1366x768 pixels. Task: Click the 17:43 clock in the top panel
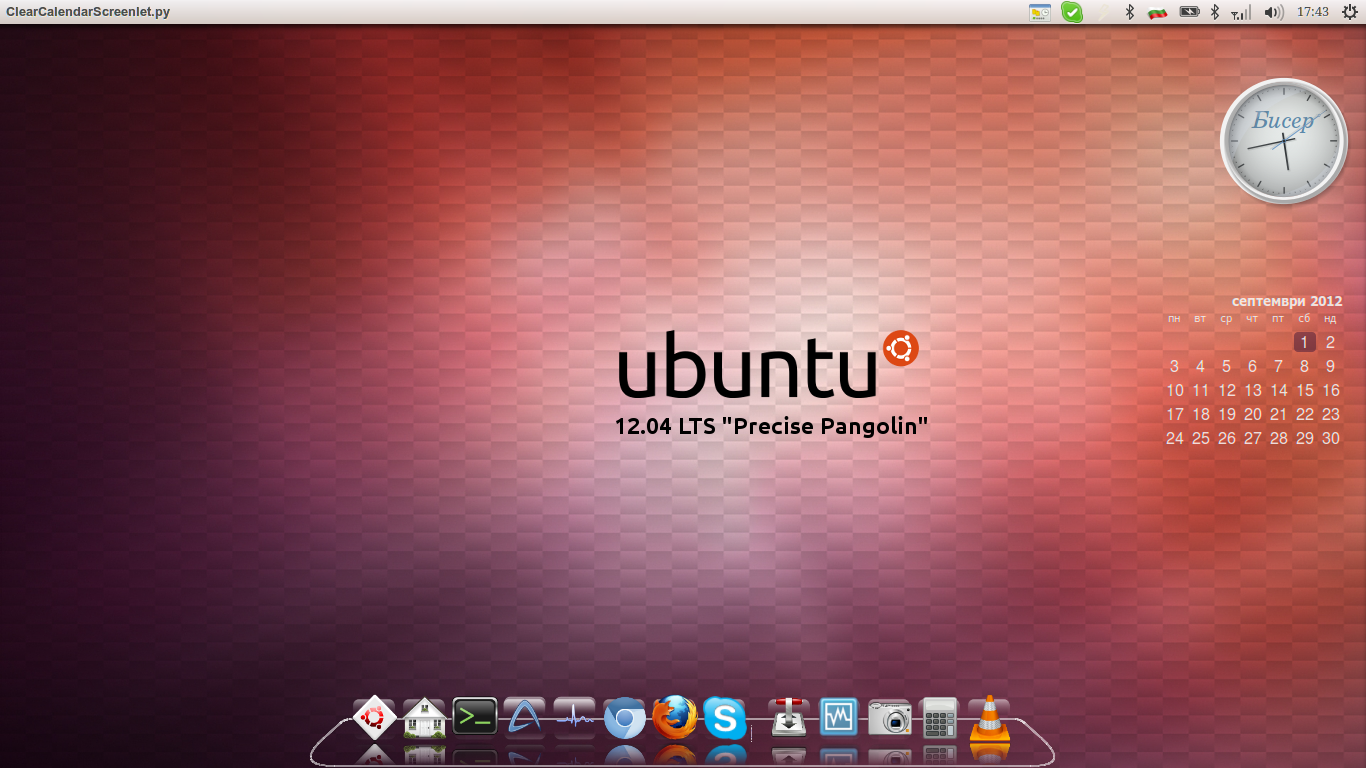[1312, 12]
